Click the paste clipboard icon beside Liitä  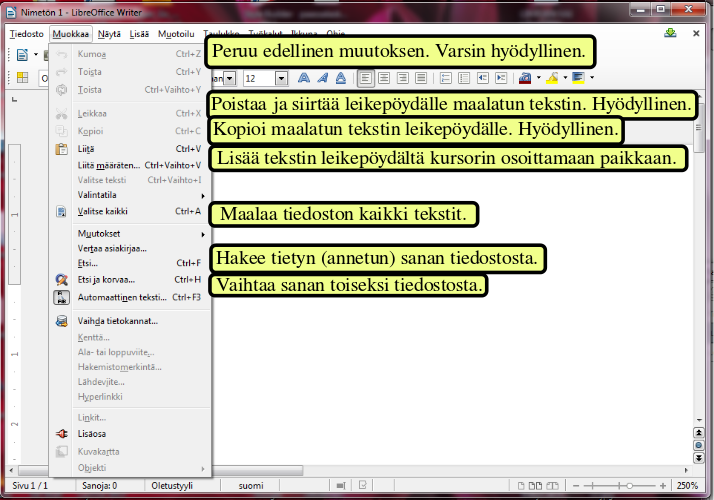click(61, 149)
